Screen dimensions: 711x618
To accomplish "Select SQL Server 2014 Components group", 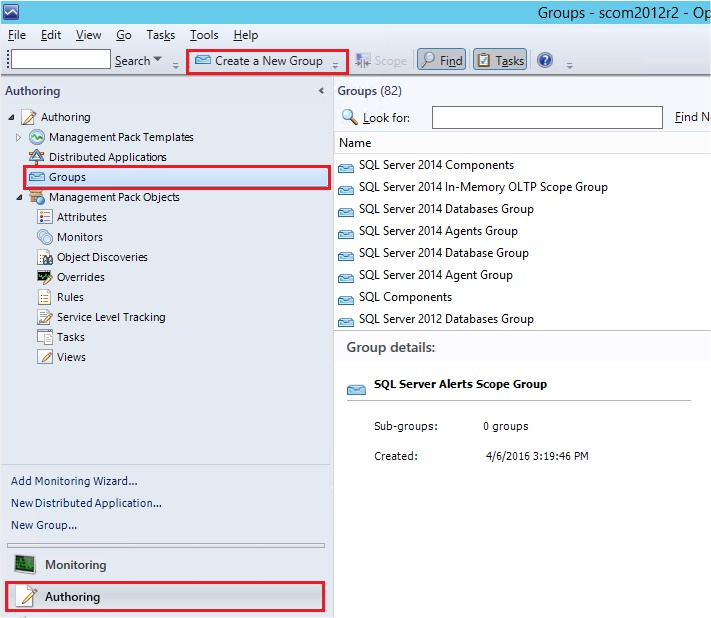I will pos(436,165).
